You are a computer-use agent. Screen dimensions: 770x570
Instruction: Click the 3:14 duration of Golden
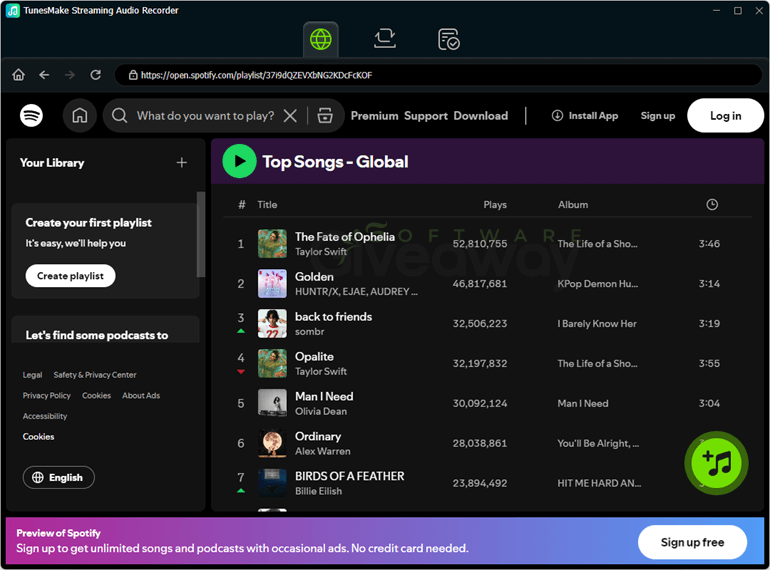pos(709,284)
